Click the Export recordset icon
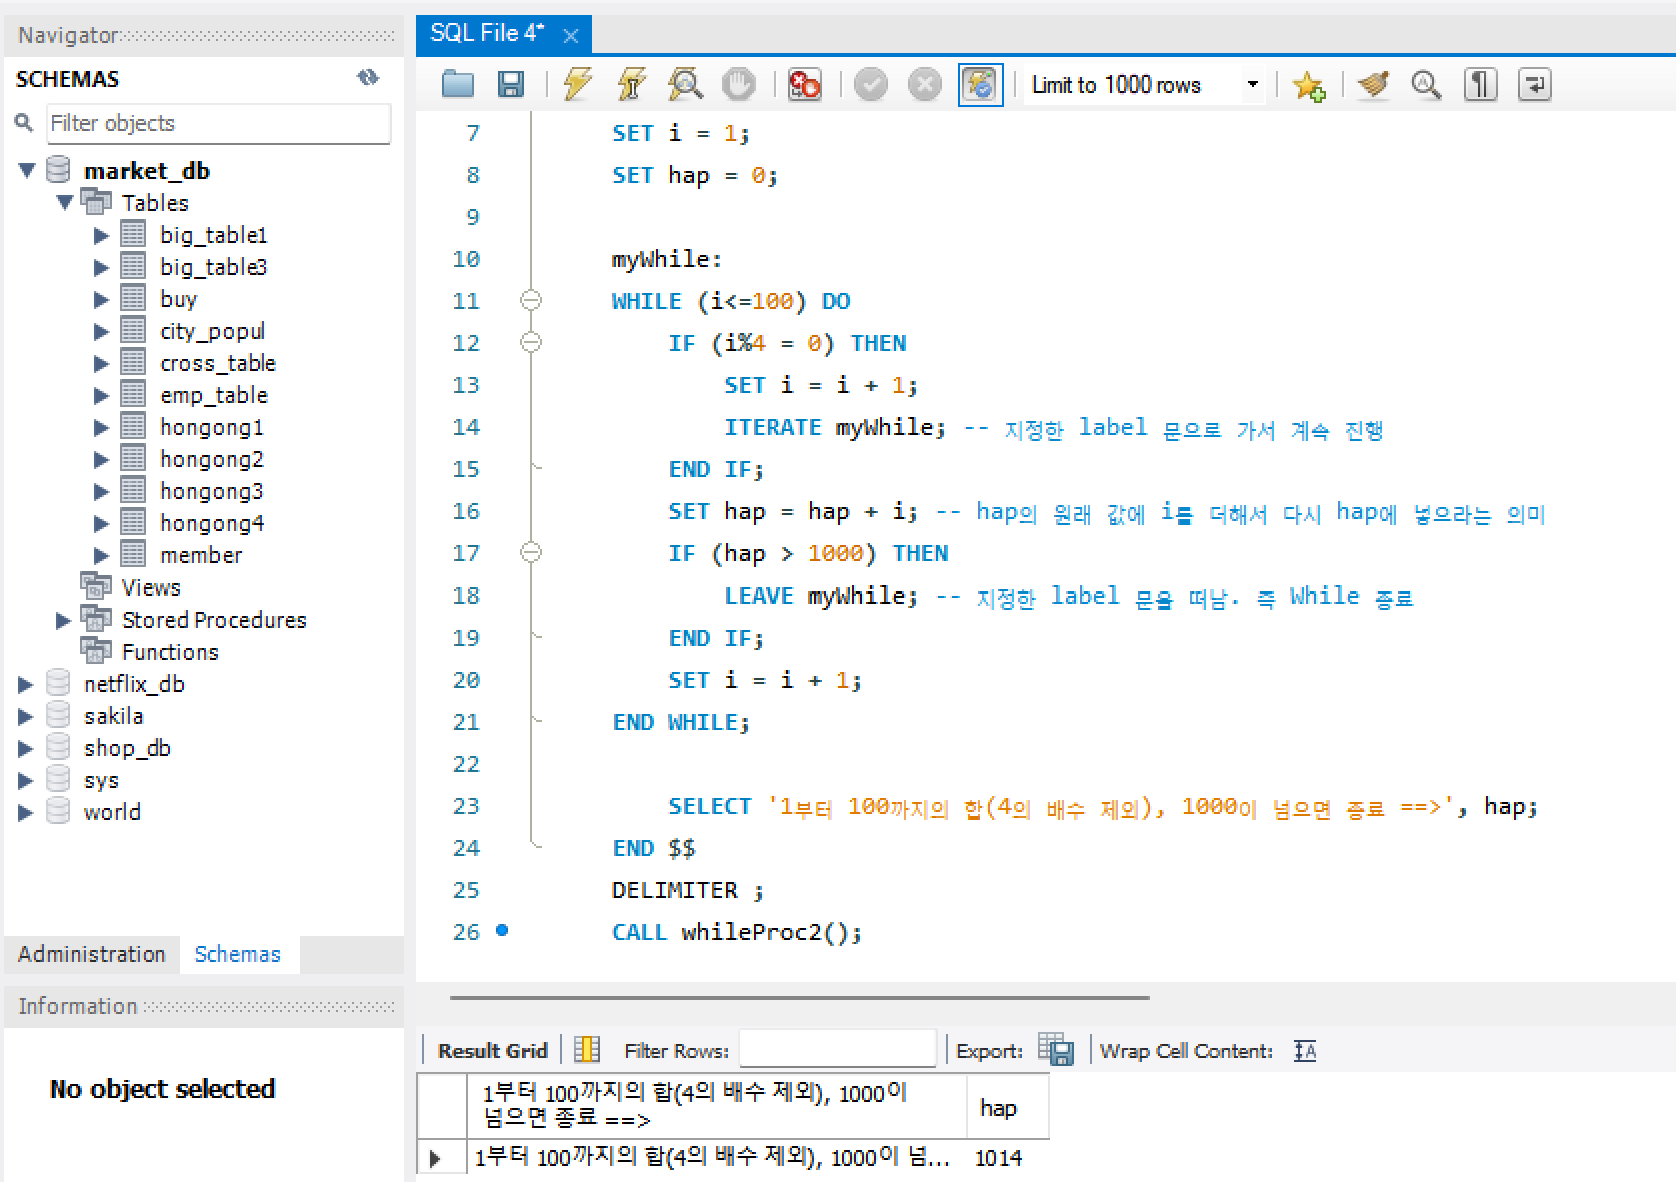This screenshot has height=1182, width=1676. point(1055,1050)
